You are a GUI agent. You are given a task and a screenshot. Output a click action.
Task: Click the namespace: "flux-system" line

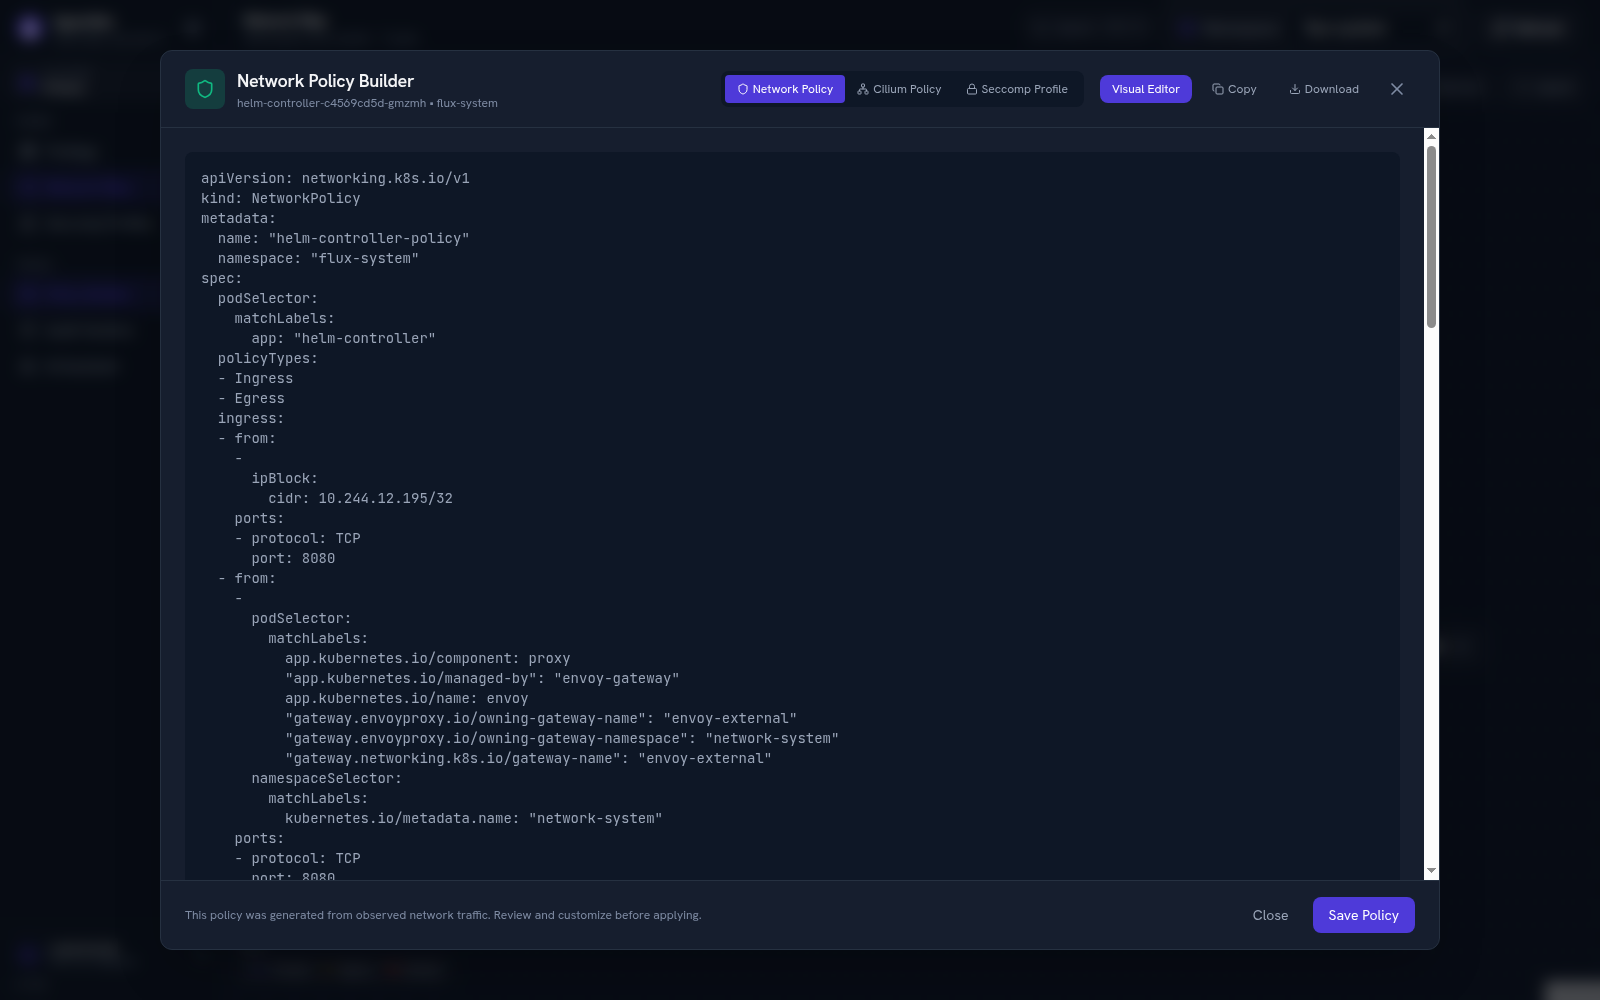click(318, 258)
